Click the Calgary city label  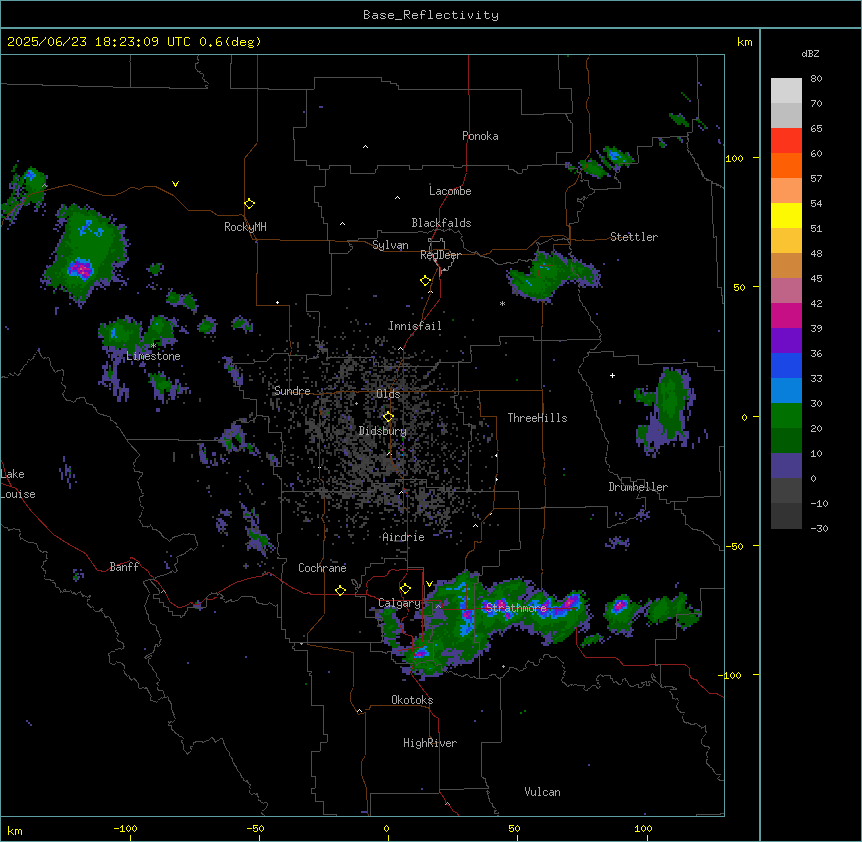[x=399, y=603]
